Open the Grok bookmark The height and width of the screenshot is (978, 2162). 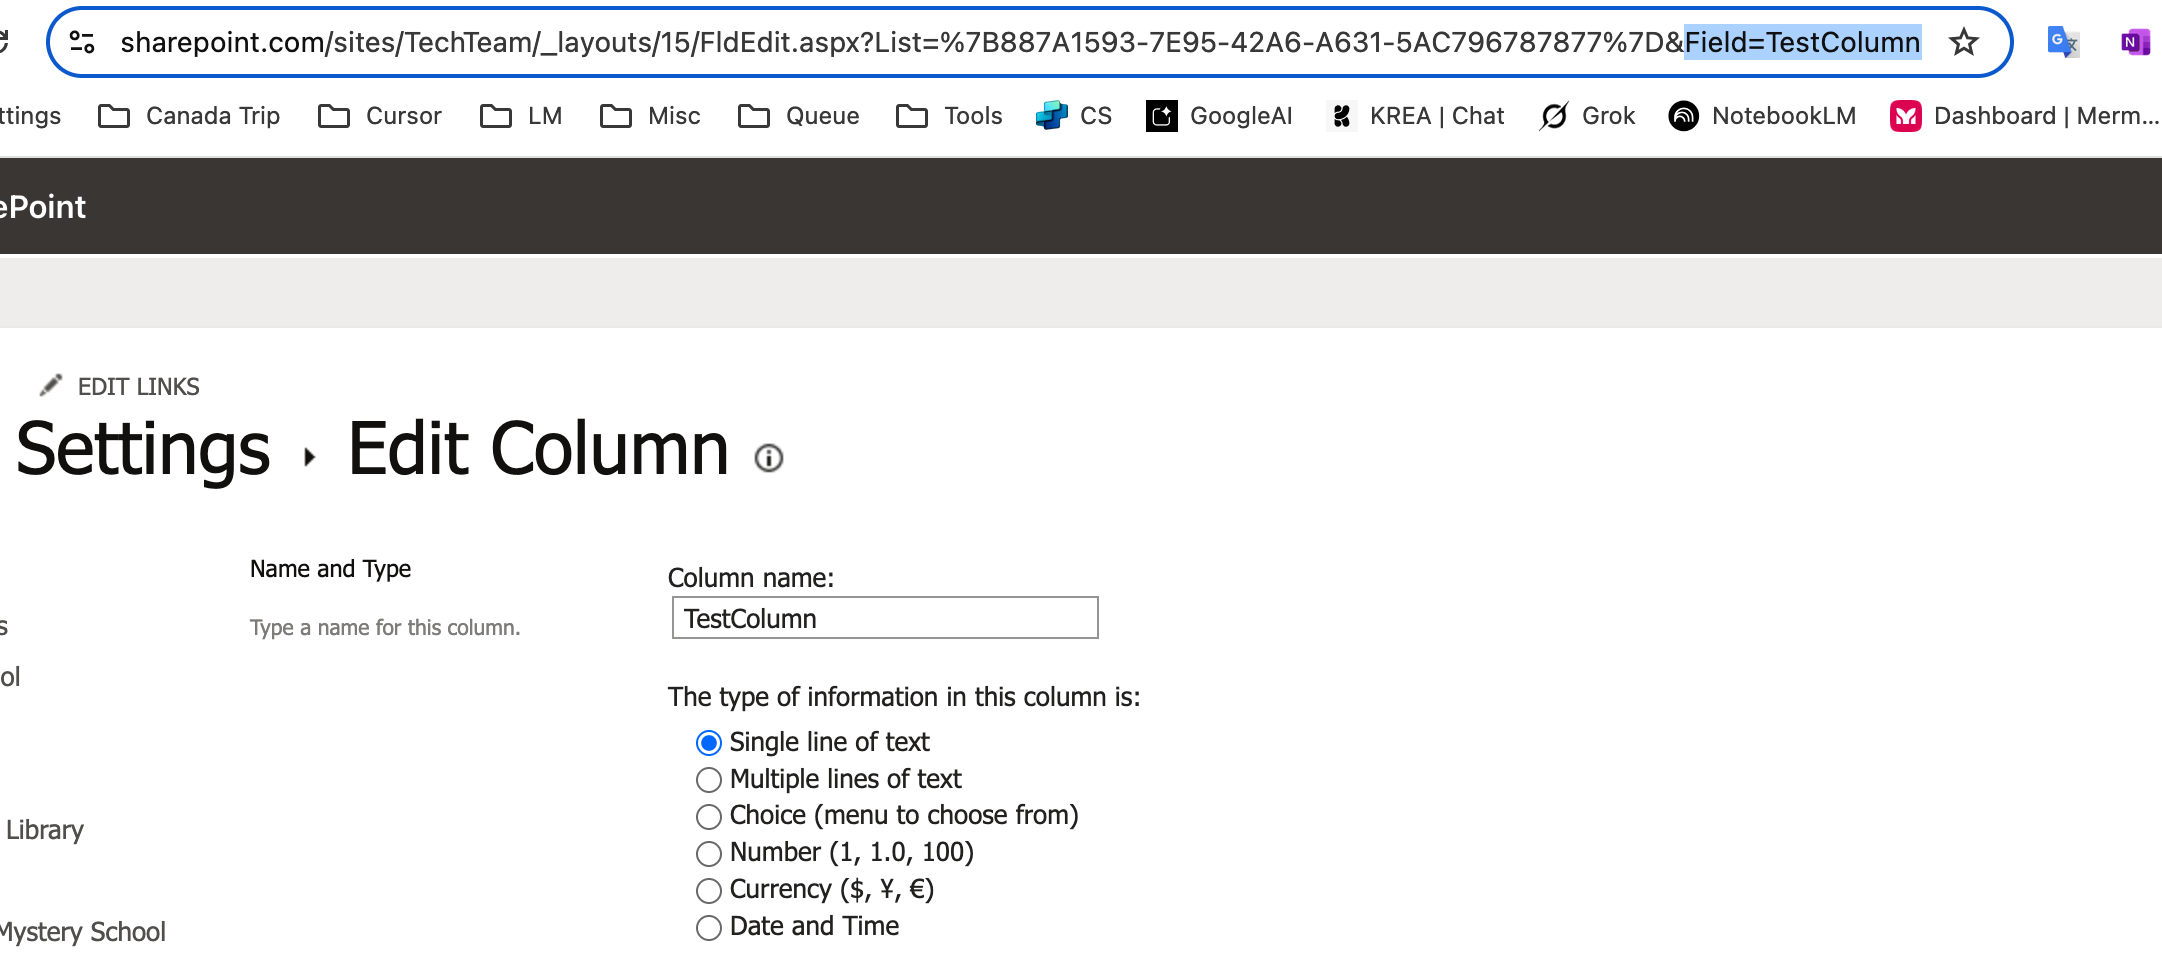point(1587,116)
